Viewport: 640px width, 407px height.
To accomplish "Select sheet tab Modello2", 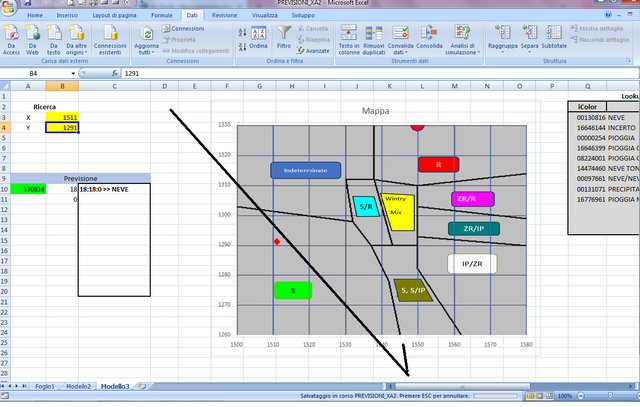I will [78, 386].
